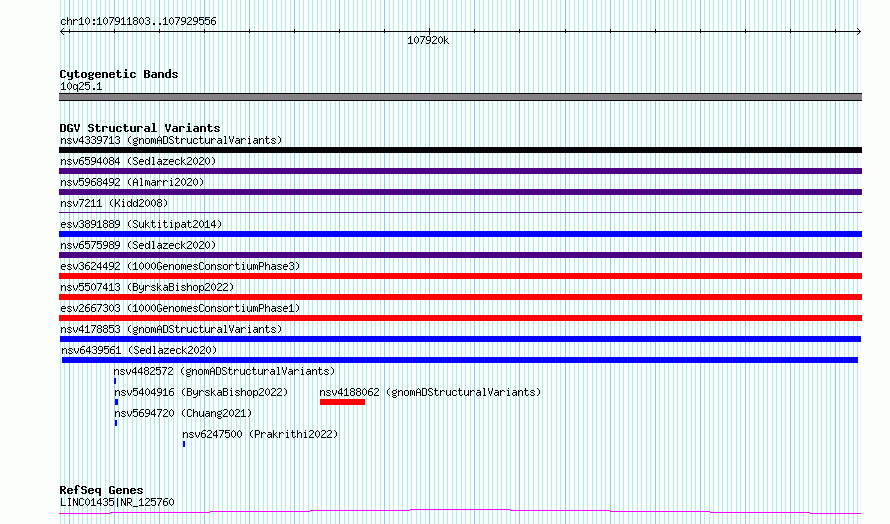Open variant nsv6247500 (Prakrithi2022) label

pos(260,434)
